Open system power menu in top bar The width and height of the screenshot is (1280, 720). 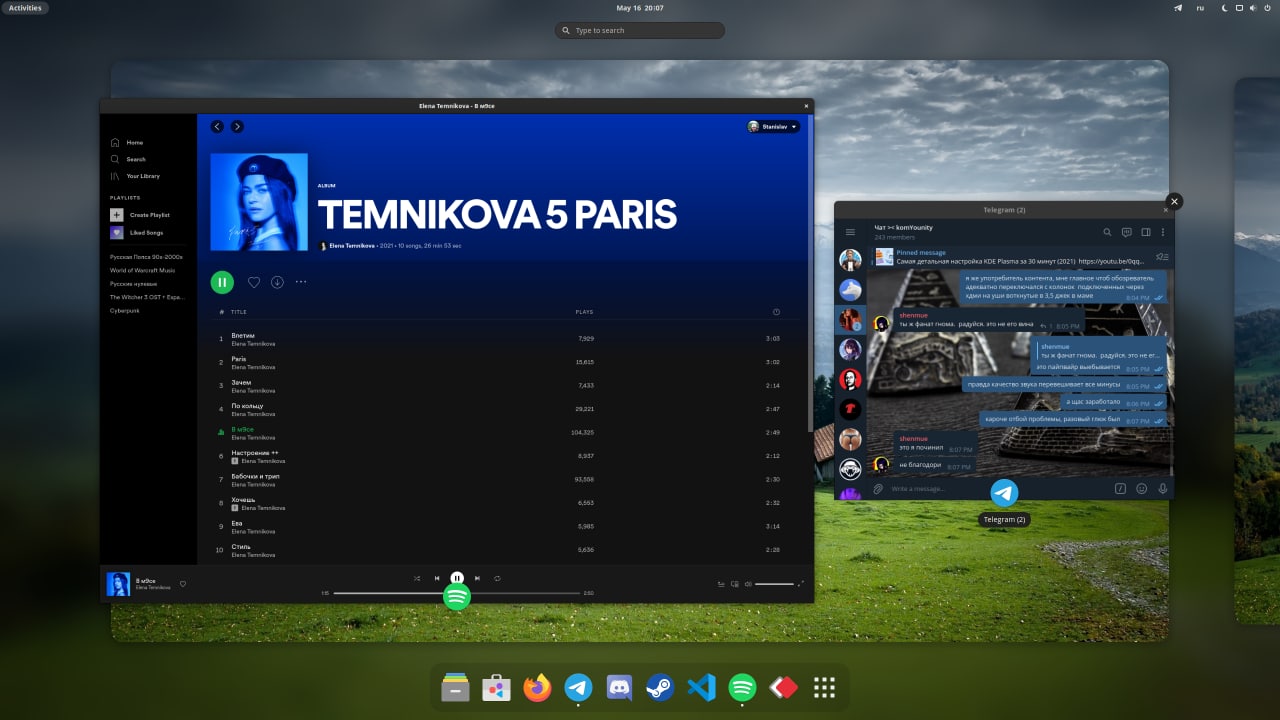[x=1267, y=8]
